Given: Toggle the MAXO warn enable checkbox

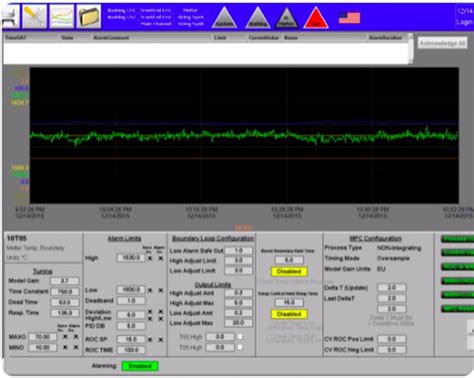Looking at the screenshot, I should pyautogui.click(x=65, y=337).
